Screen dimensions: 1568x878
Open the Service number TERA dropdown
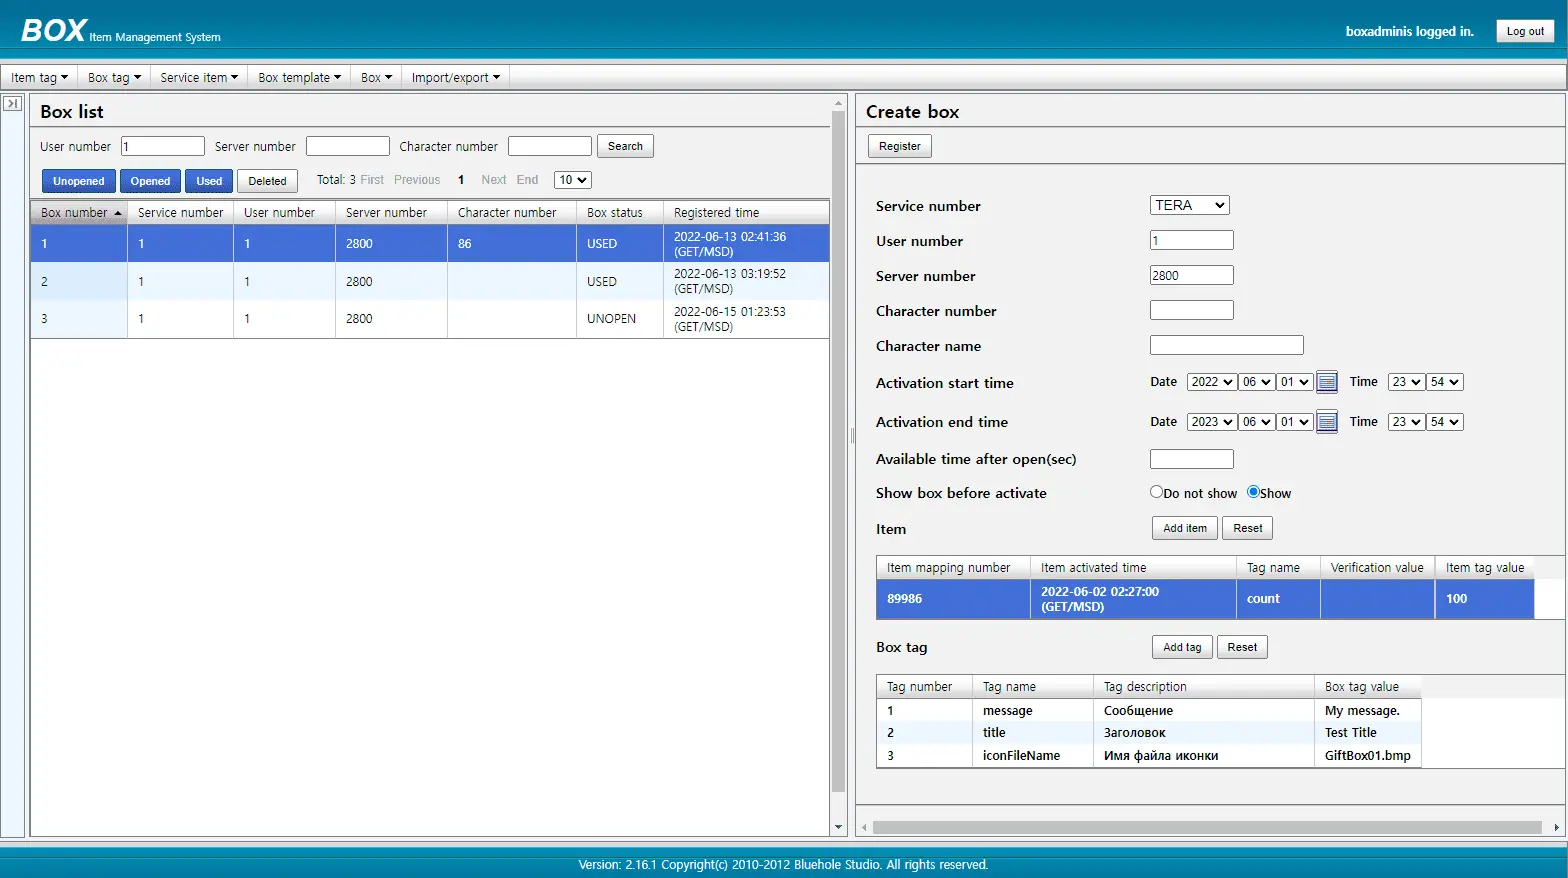point(1189,205)
